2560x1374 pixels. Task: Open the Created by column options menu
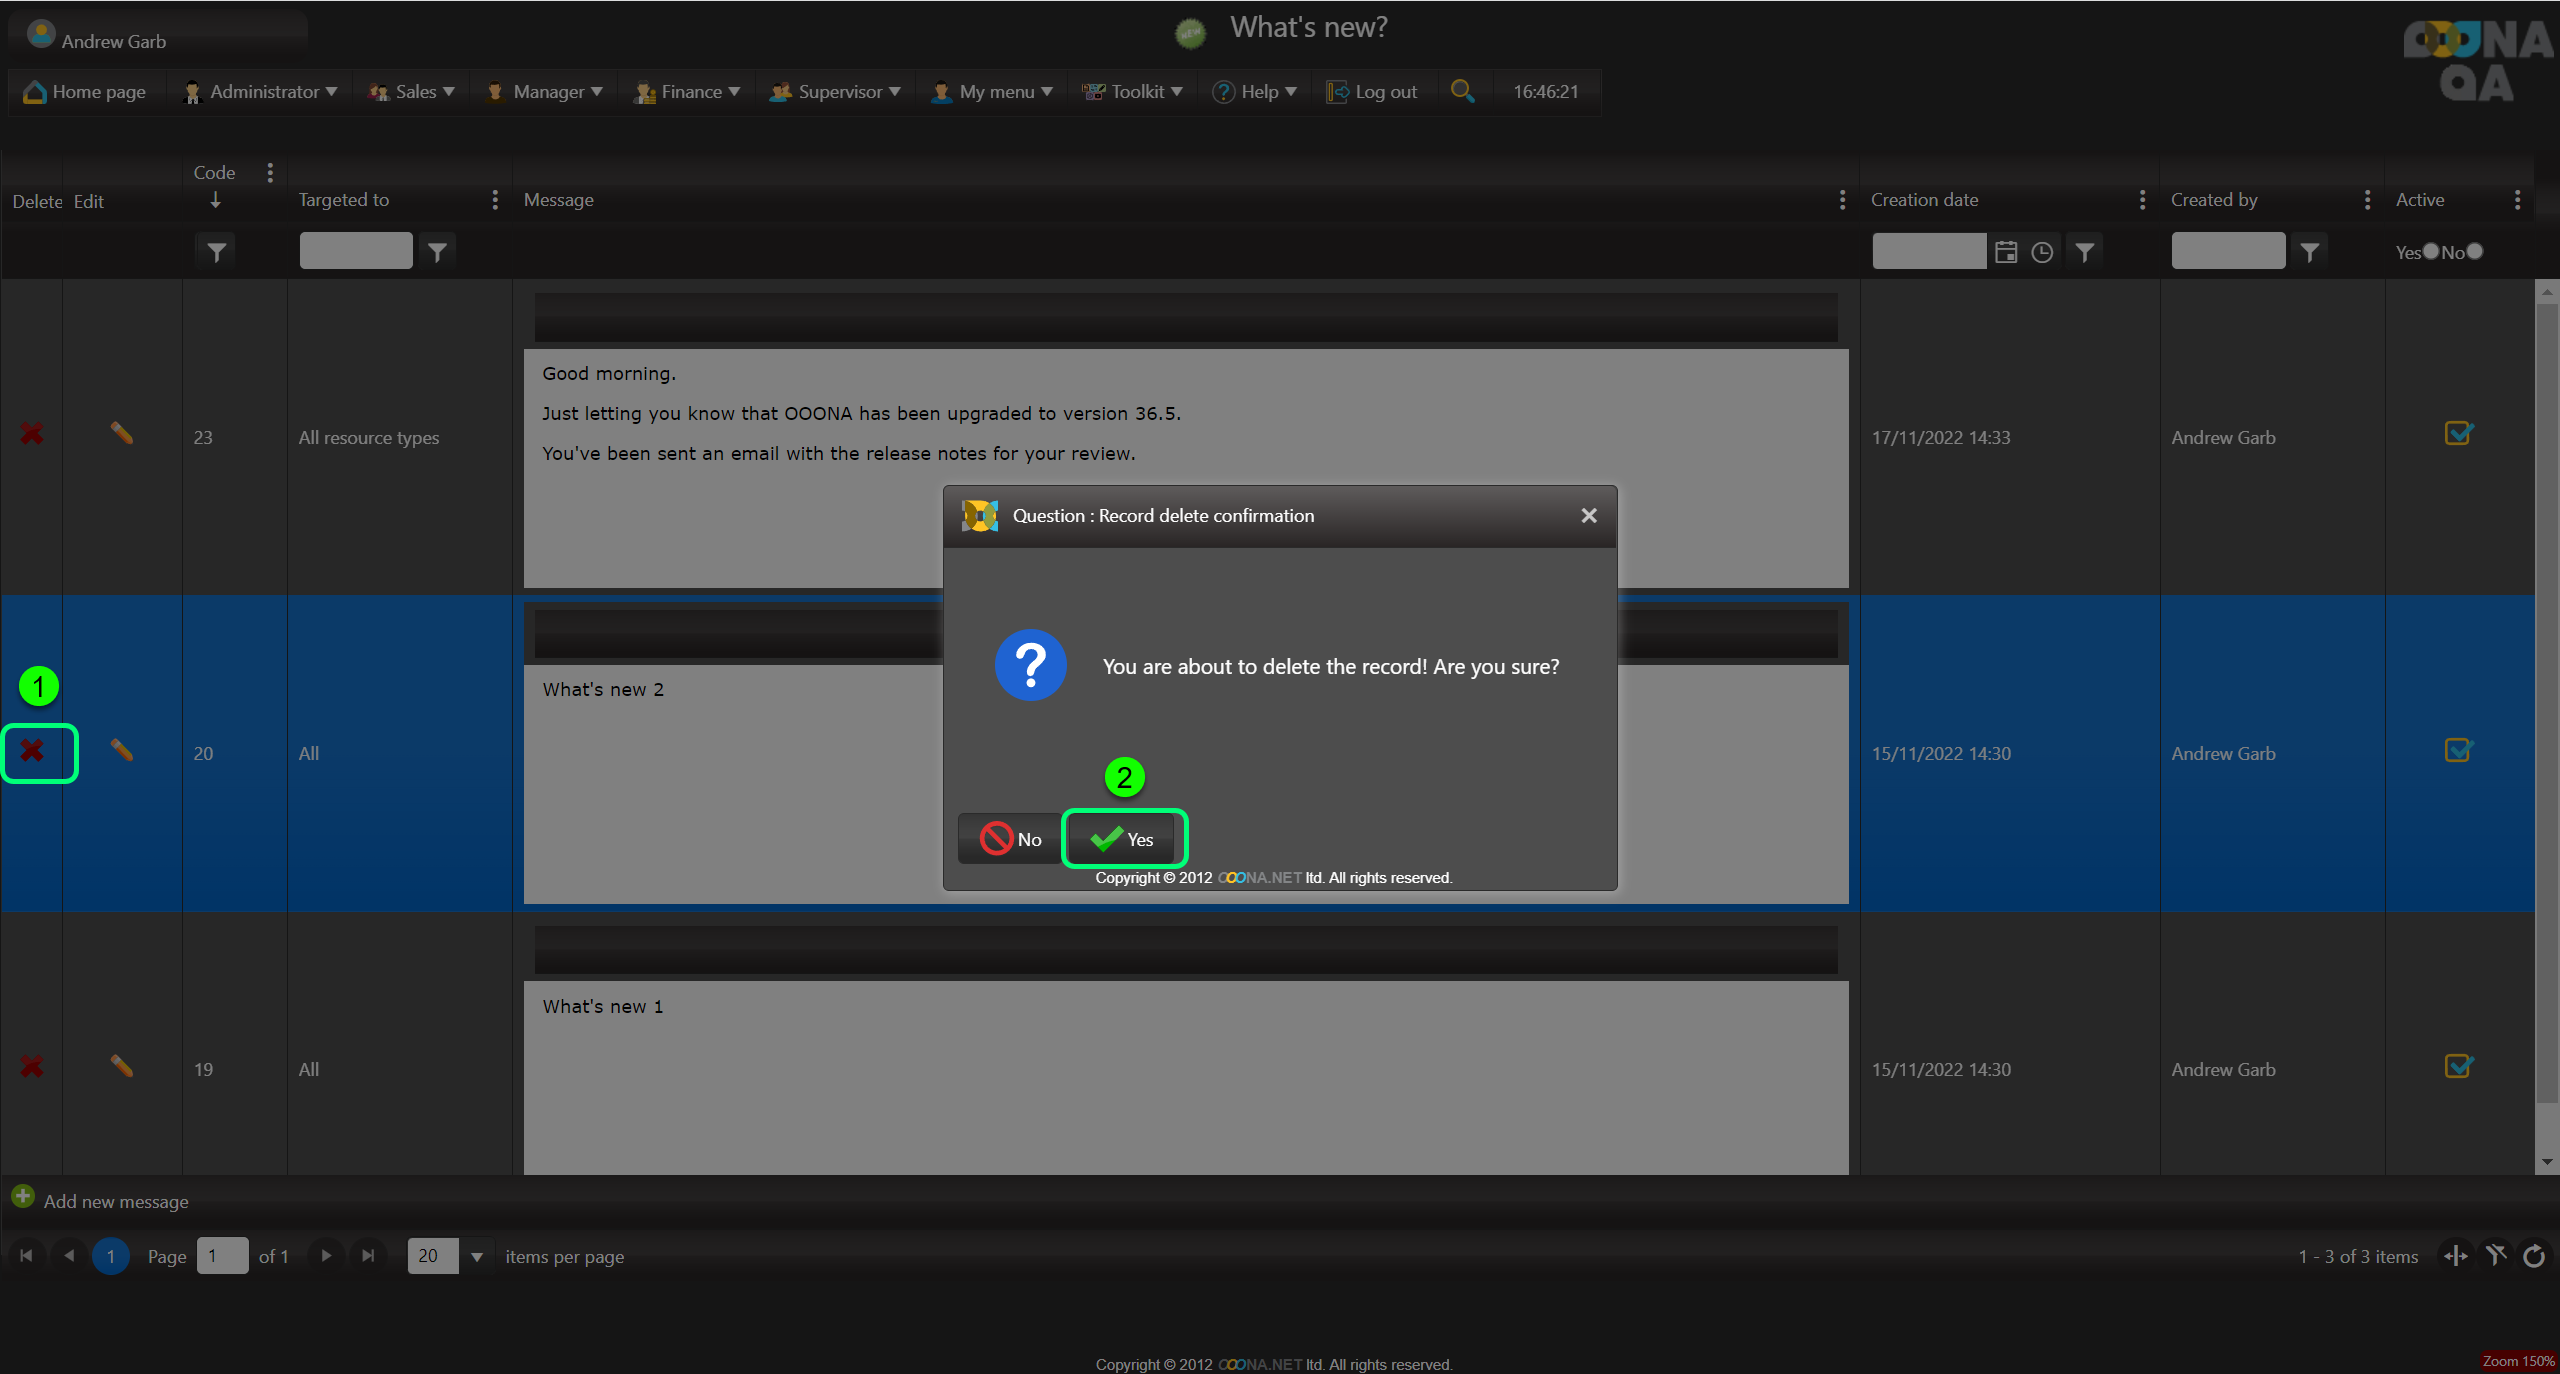(x=2367, y=200)
